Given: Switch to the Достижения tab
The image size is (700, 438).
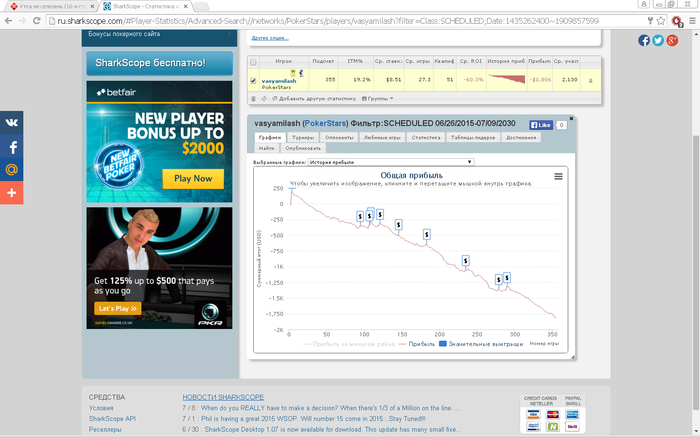Looking at the screenshot, I should tap(521, 138).
